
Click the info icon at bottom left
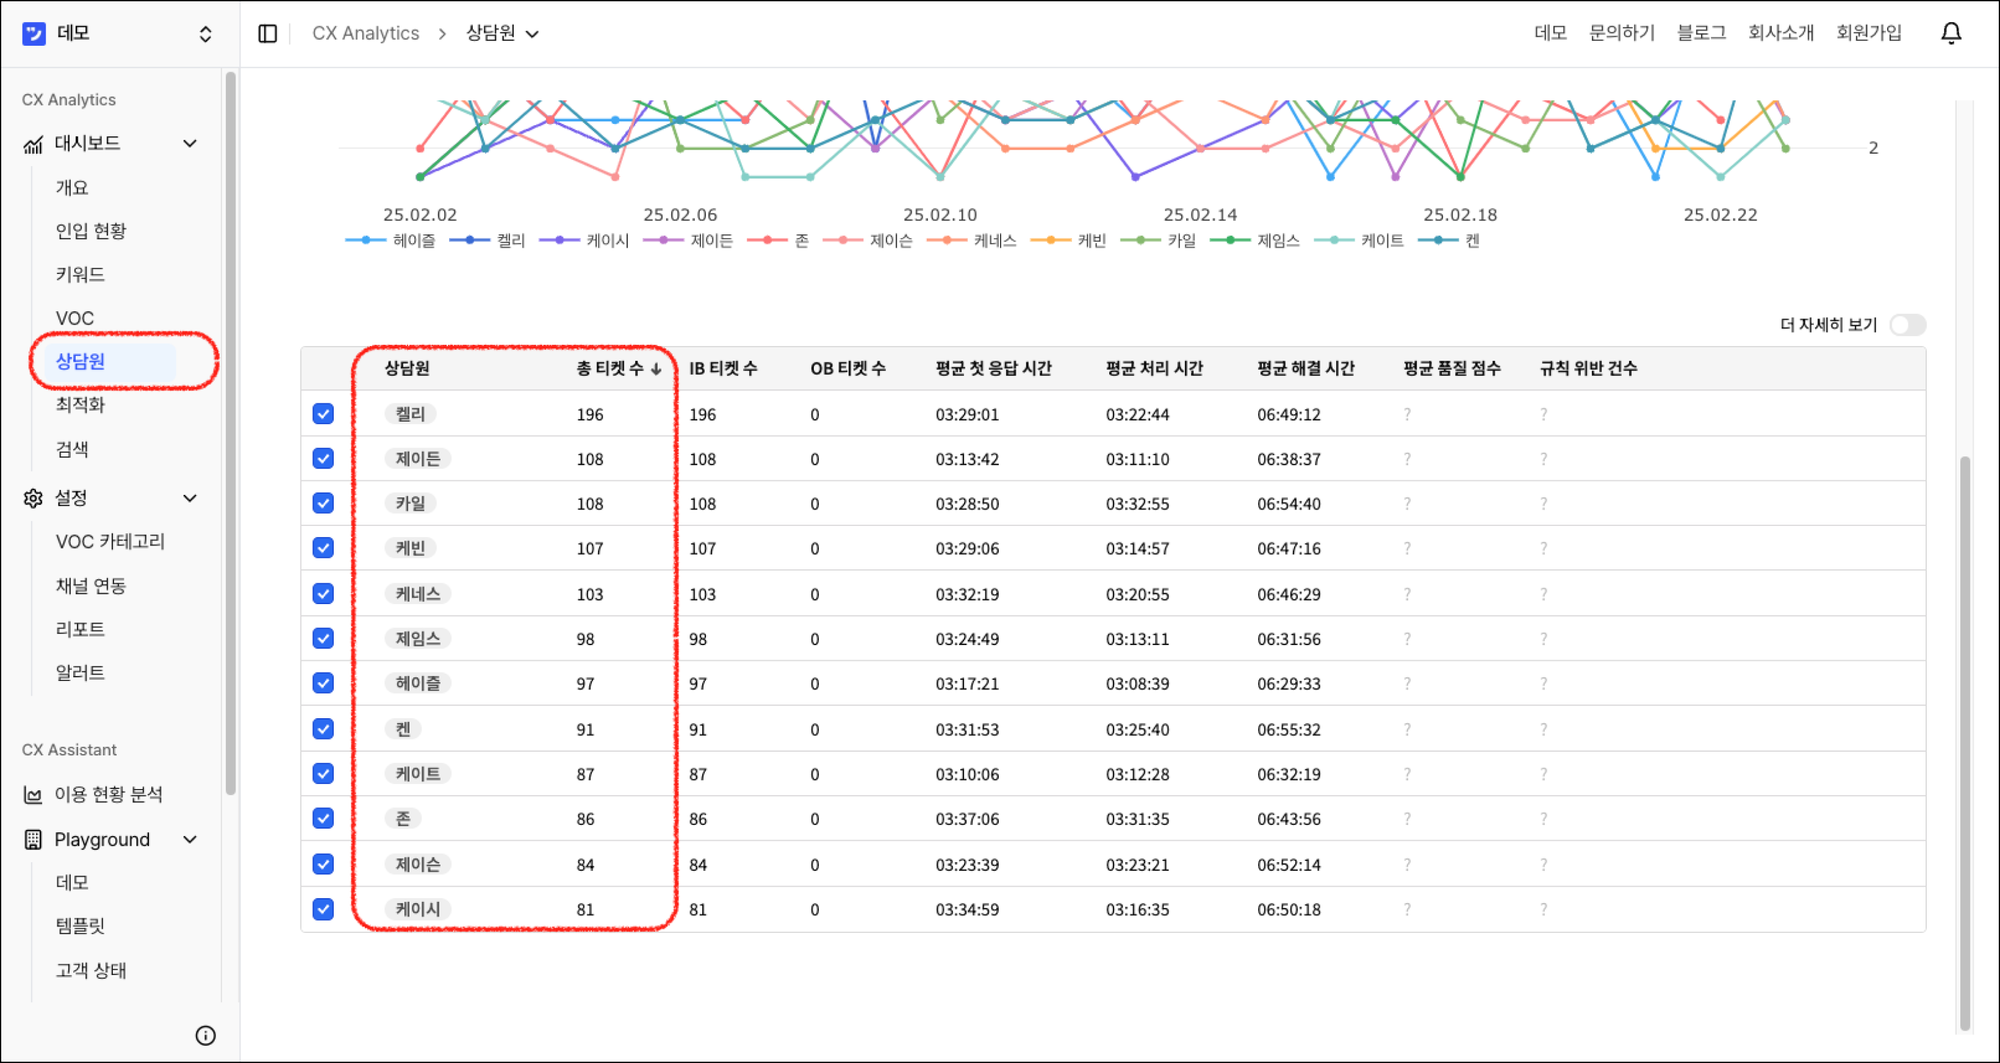click(x=206, y=1035)
